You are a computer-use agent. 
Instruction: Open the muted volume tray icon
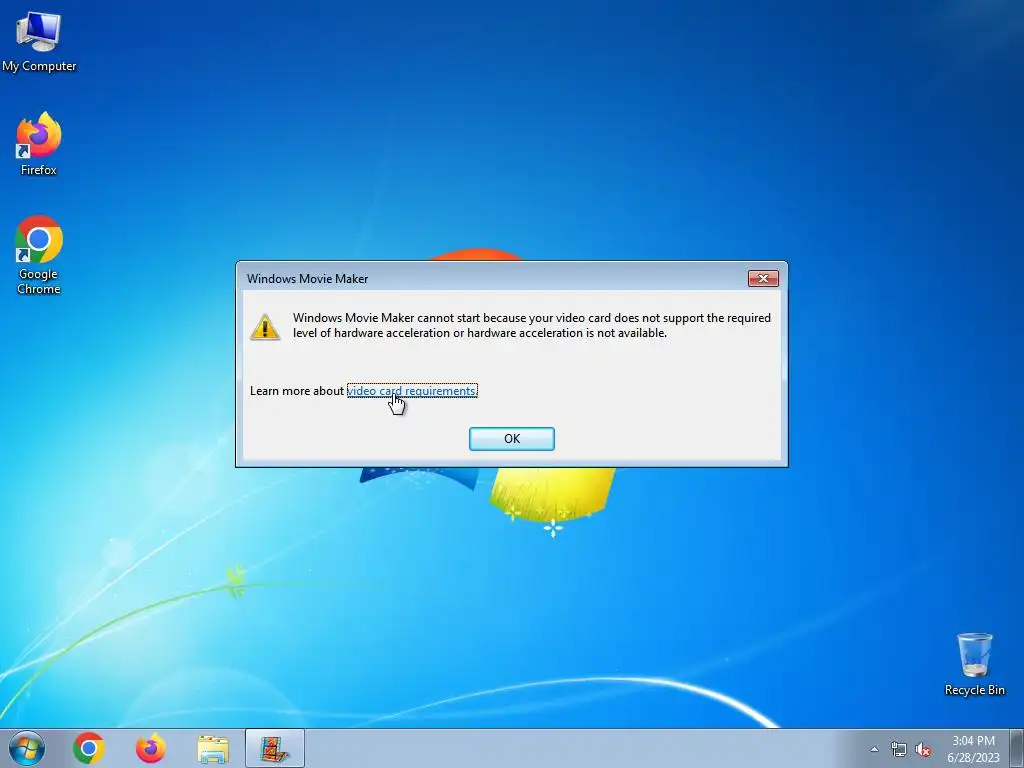pos(923,749)
